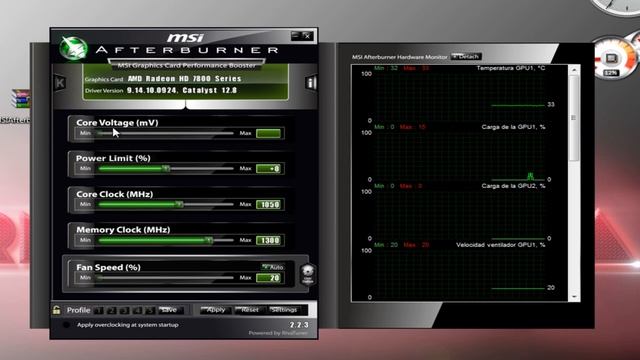Select profile slot 5

[150, 311]
